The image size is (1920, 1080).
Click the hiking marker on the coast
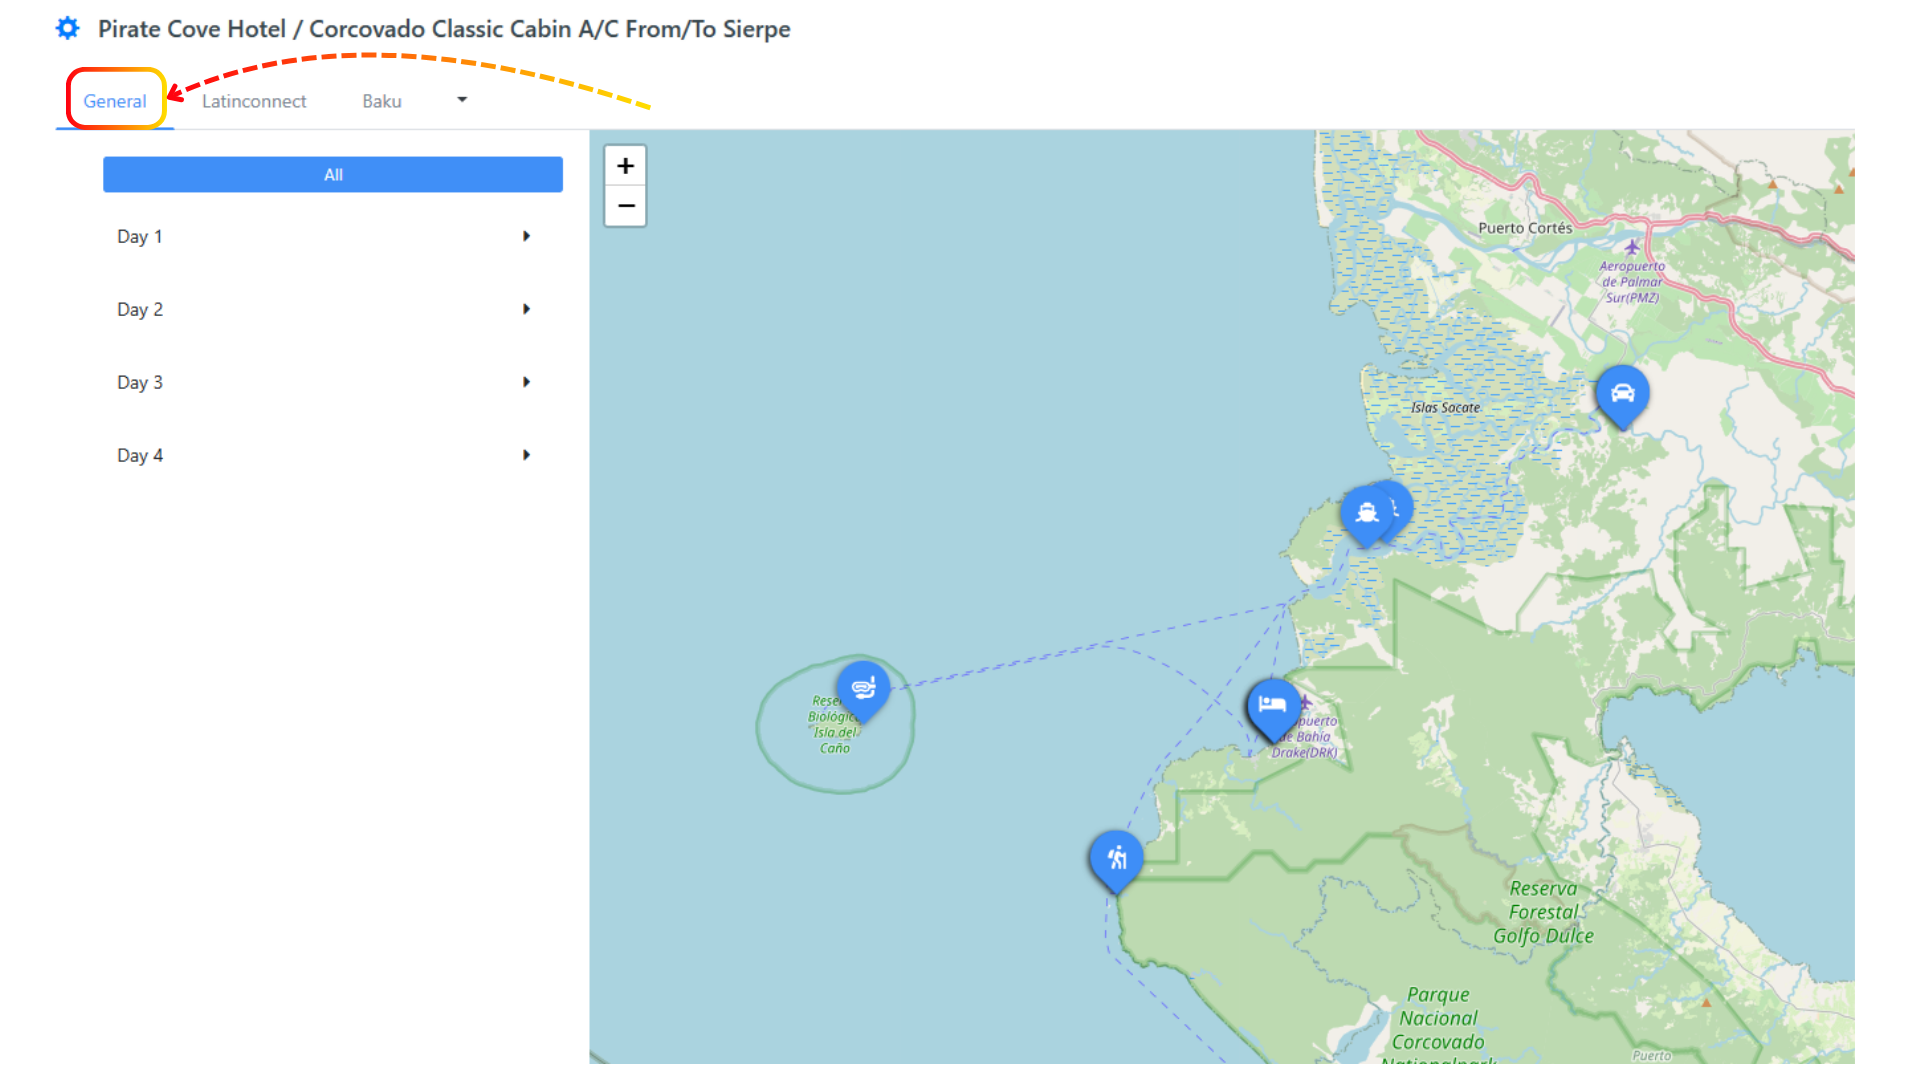point(1116,859)
